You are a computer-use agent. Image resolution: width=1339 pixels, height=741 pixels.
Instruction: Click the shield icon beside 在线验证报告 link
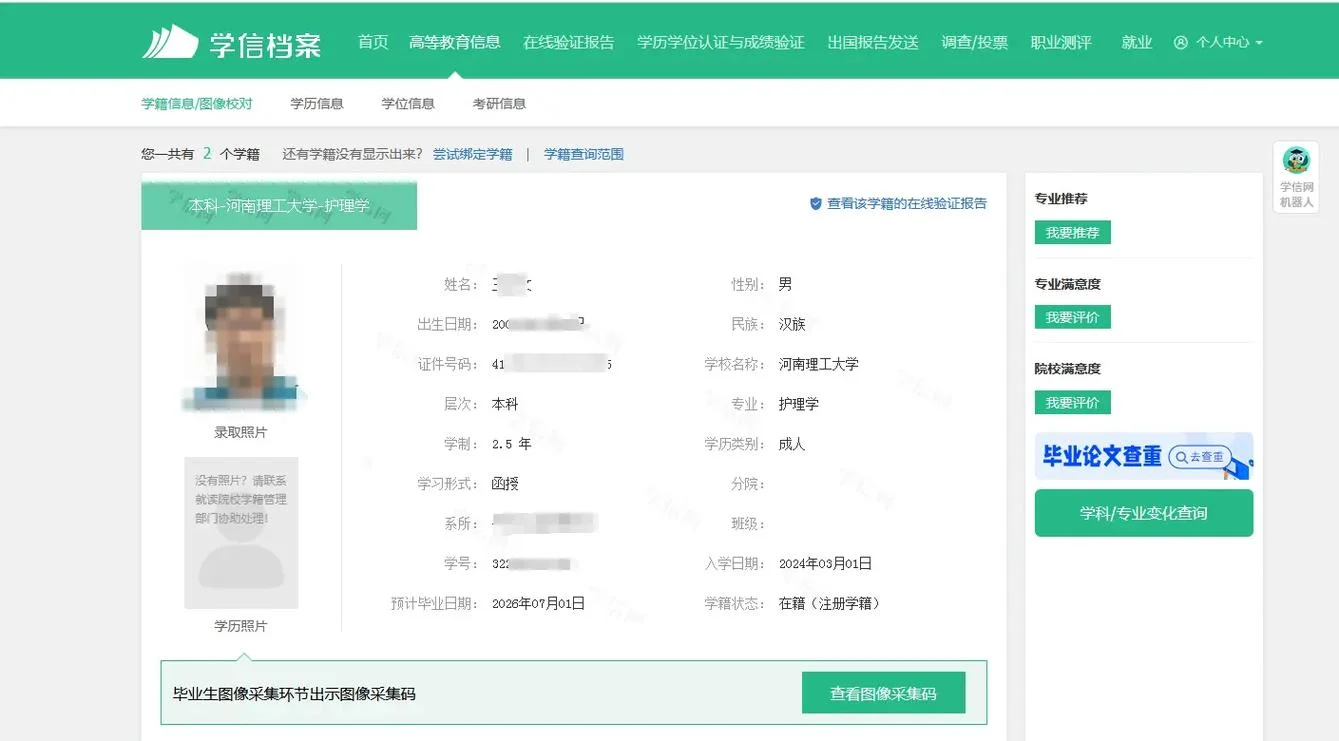(x=815, y=204)
